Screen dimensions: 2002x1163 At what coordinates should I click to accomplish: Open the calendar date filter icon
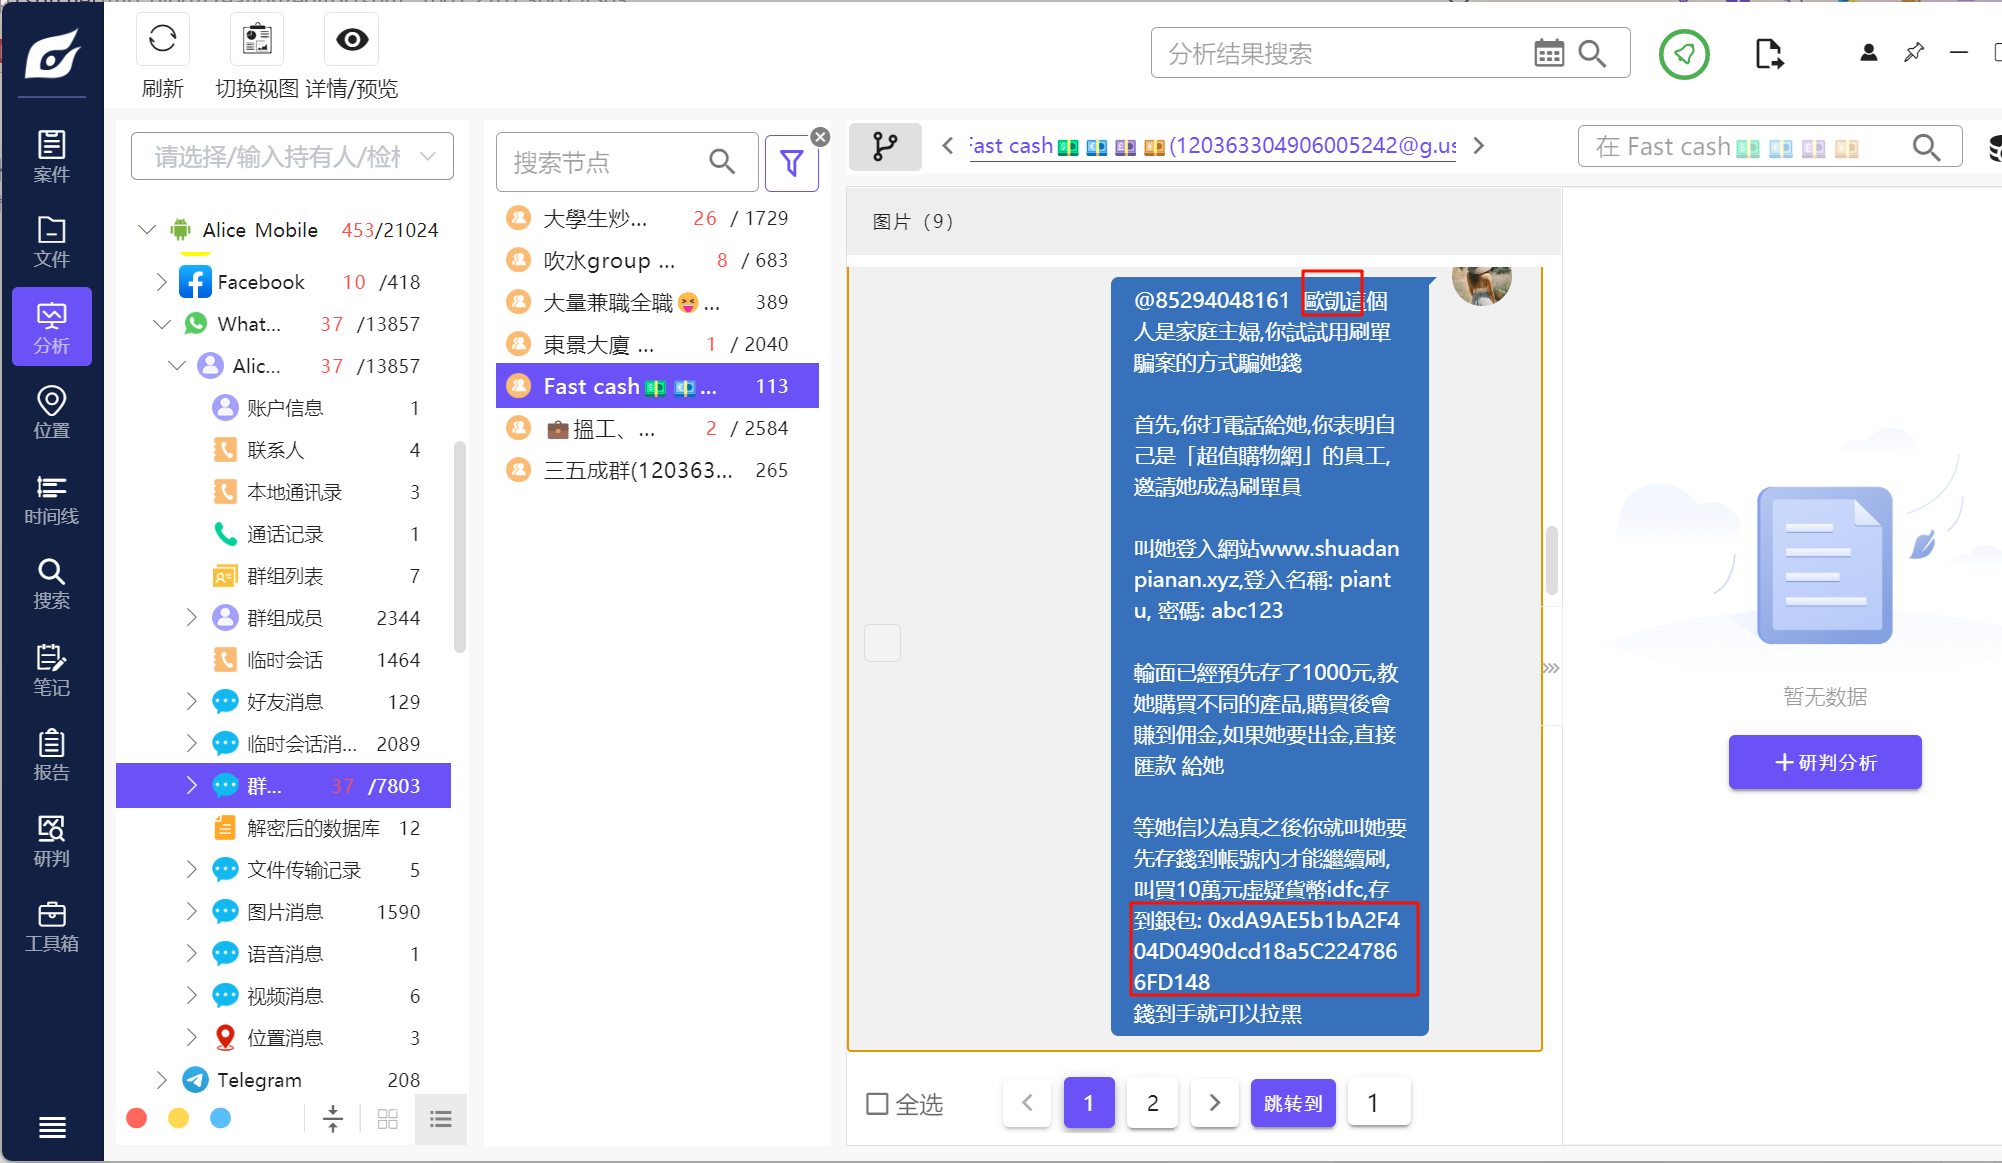(x=1548, y=53)
